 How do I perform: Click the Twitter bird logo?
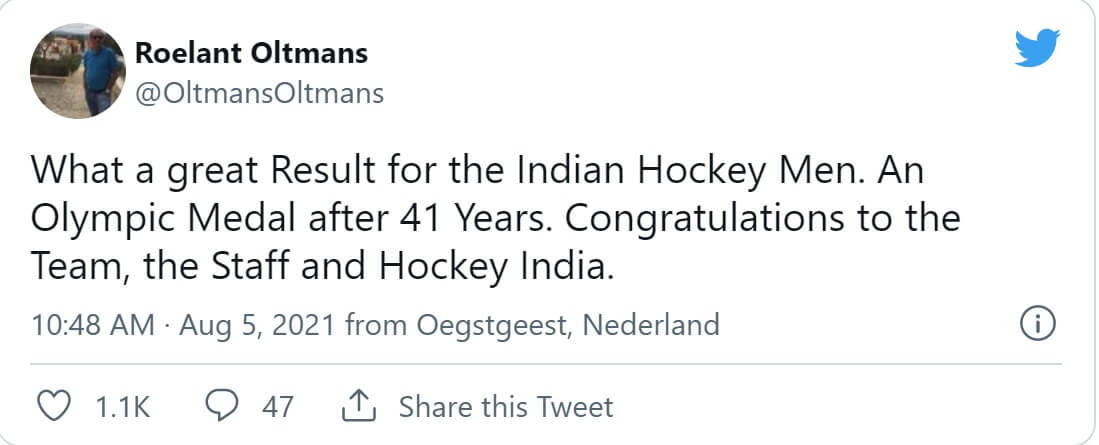[x=1038, y=48]
